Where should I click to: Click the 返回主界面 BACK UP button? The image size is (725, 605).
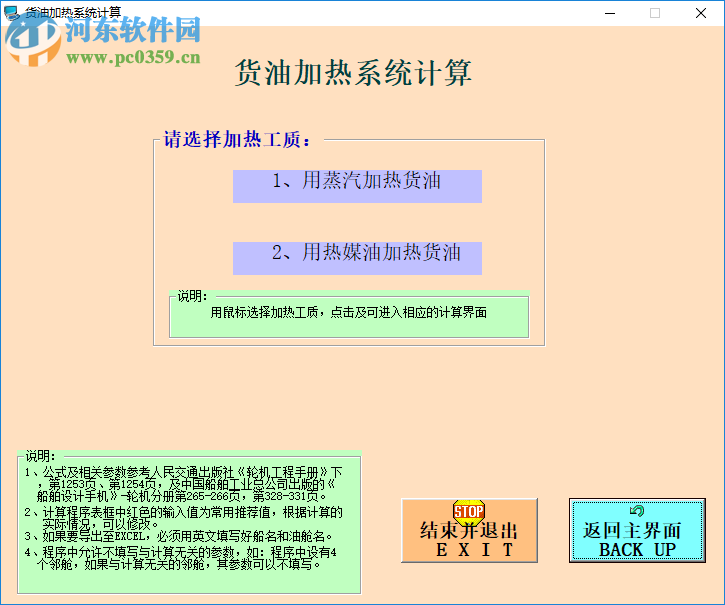pyautogui.click(x=637, y=530)
